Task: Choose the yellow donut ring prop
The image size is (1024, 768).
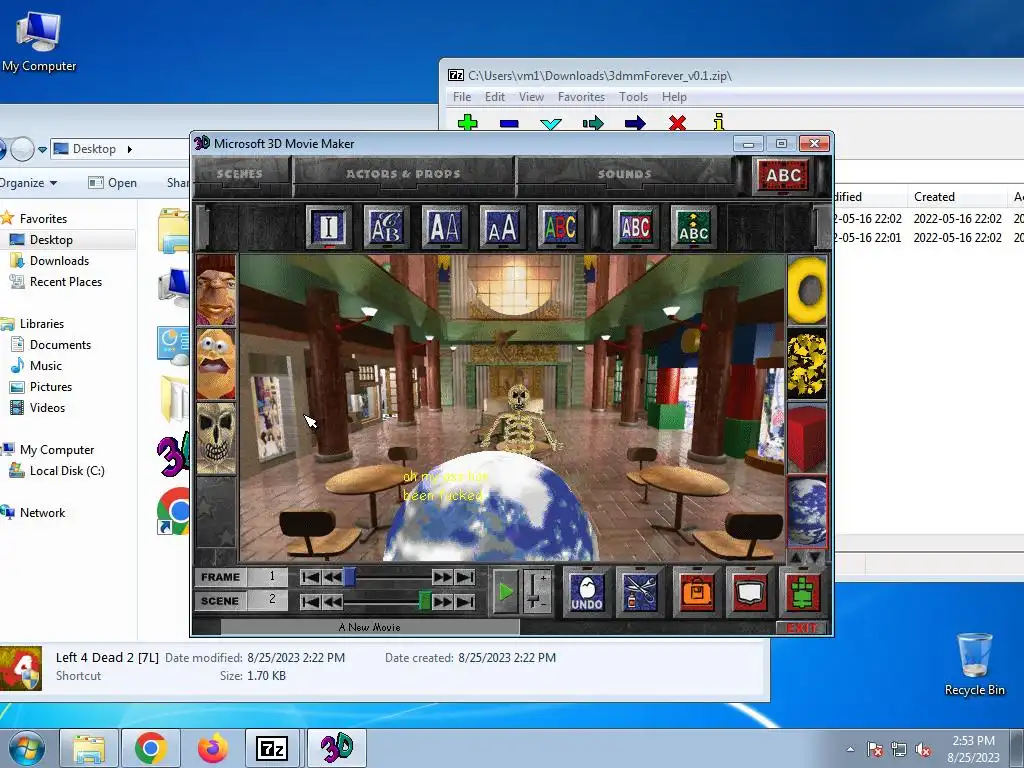Action: click(807, 290)
